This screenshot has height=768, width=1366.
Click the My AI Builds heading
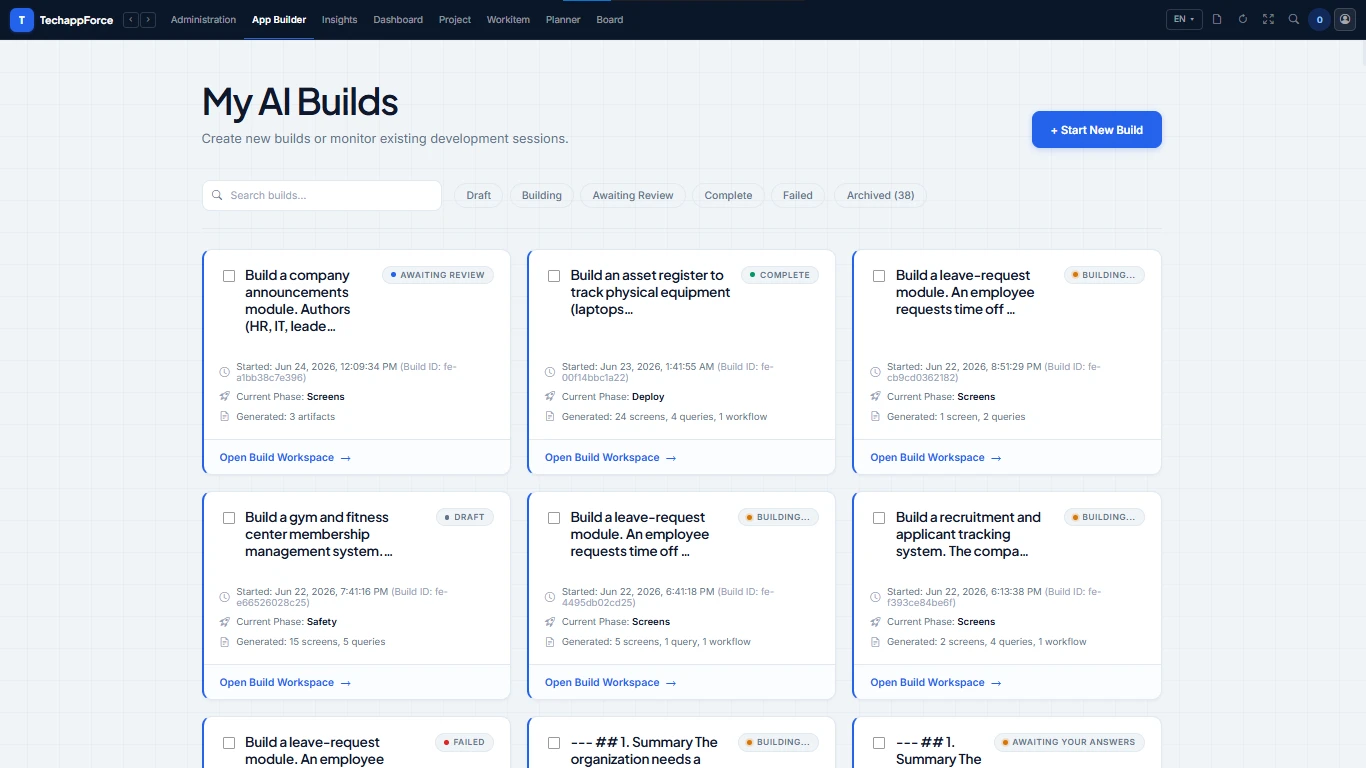[x=300, y=102]
